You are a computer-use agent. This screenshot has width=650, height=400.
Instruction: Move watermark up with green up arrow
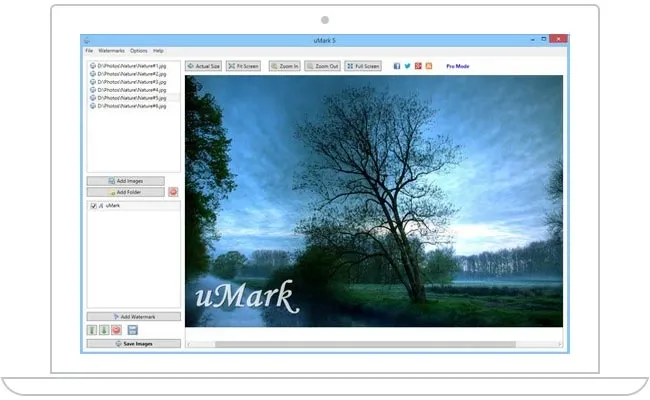92,330
